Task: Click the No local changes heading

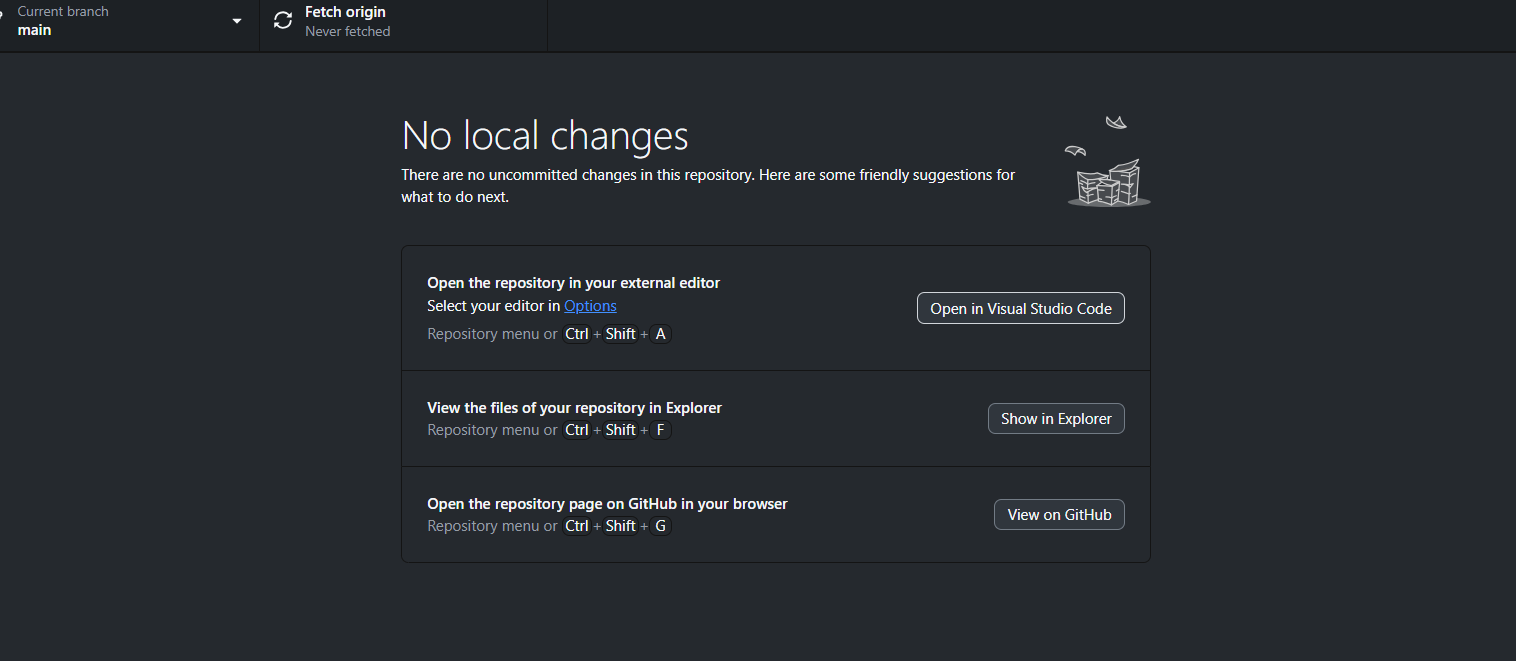Action: click(x=544, y=136)
